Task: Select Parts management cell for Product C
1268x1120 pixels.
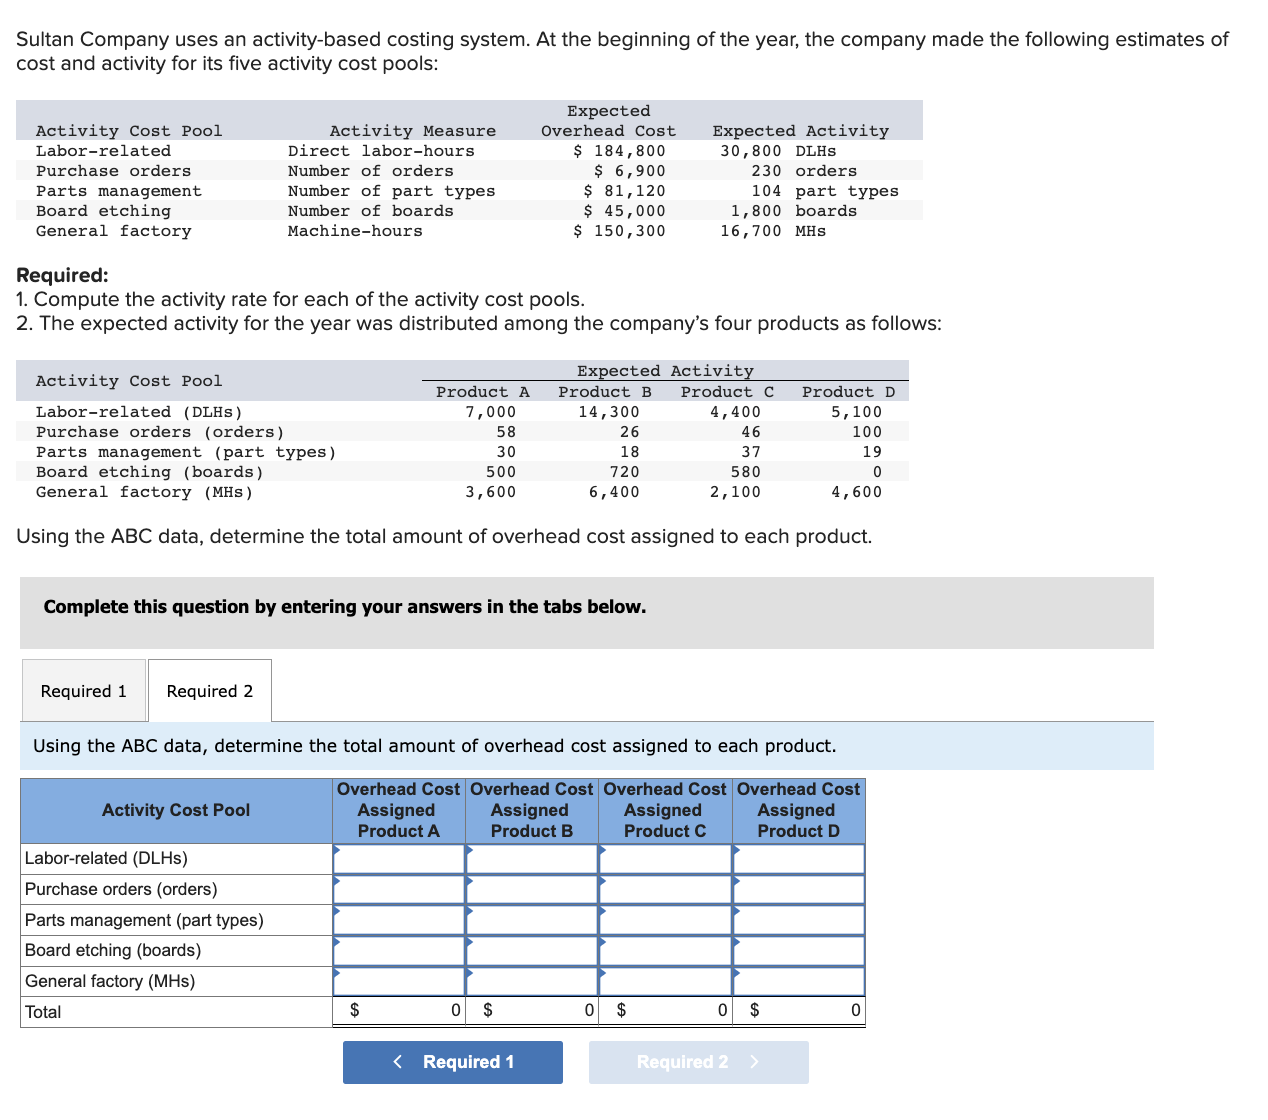Action: [665, 919]
